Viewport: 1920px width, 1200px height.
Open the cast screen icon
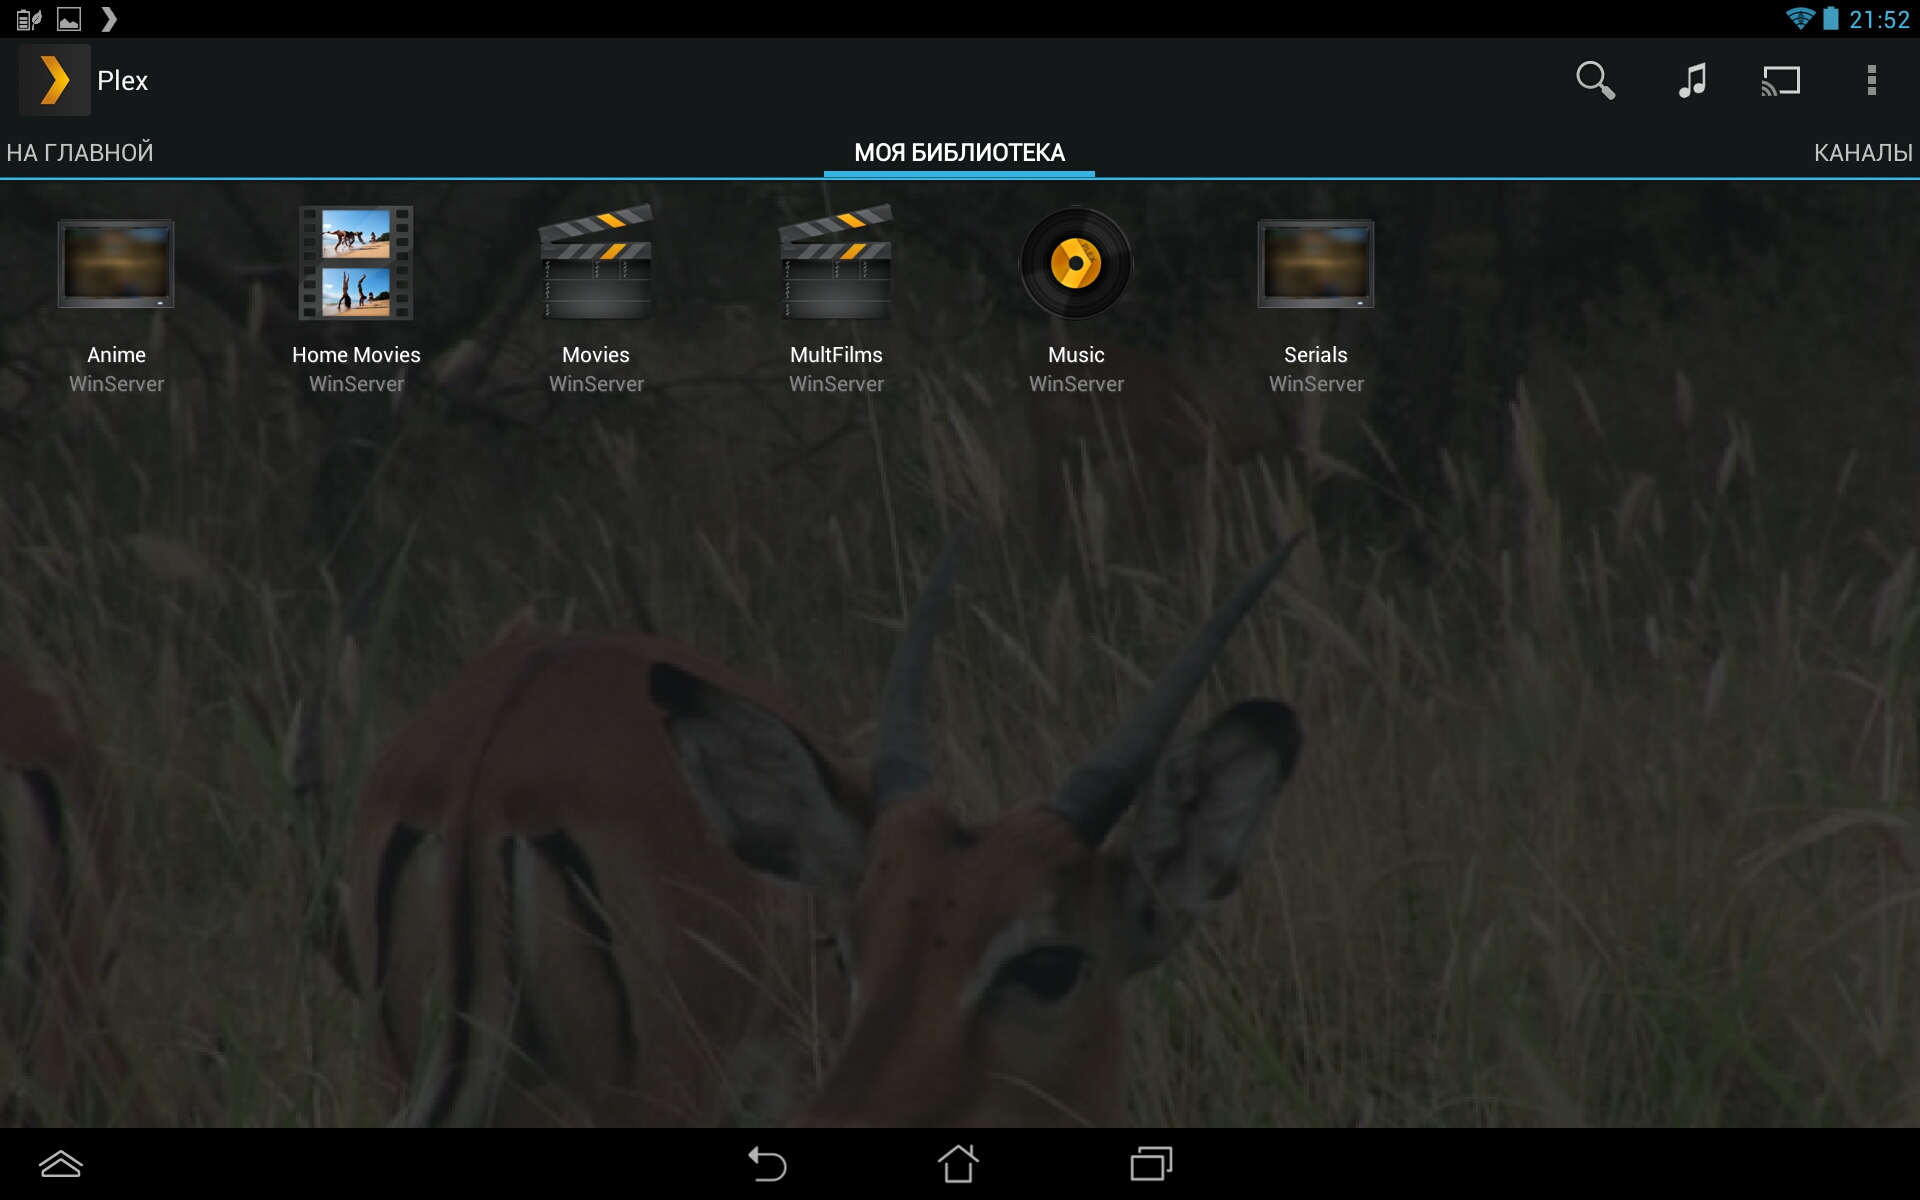1781,81
